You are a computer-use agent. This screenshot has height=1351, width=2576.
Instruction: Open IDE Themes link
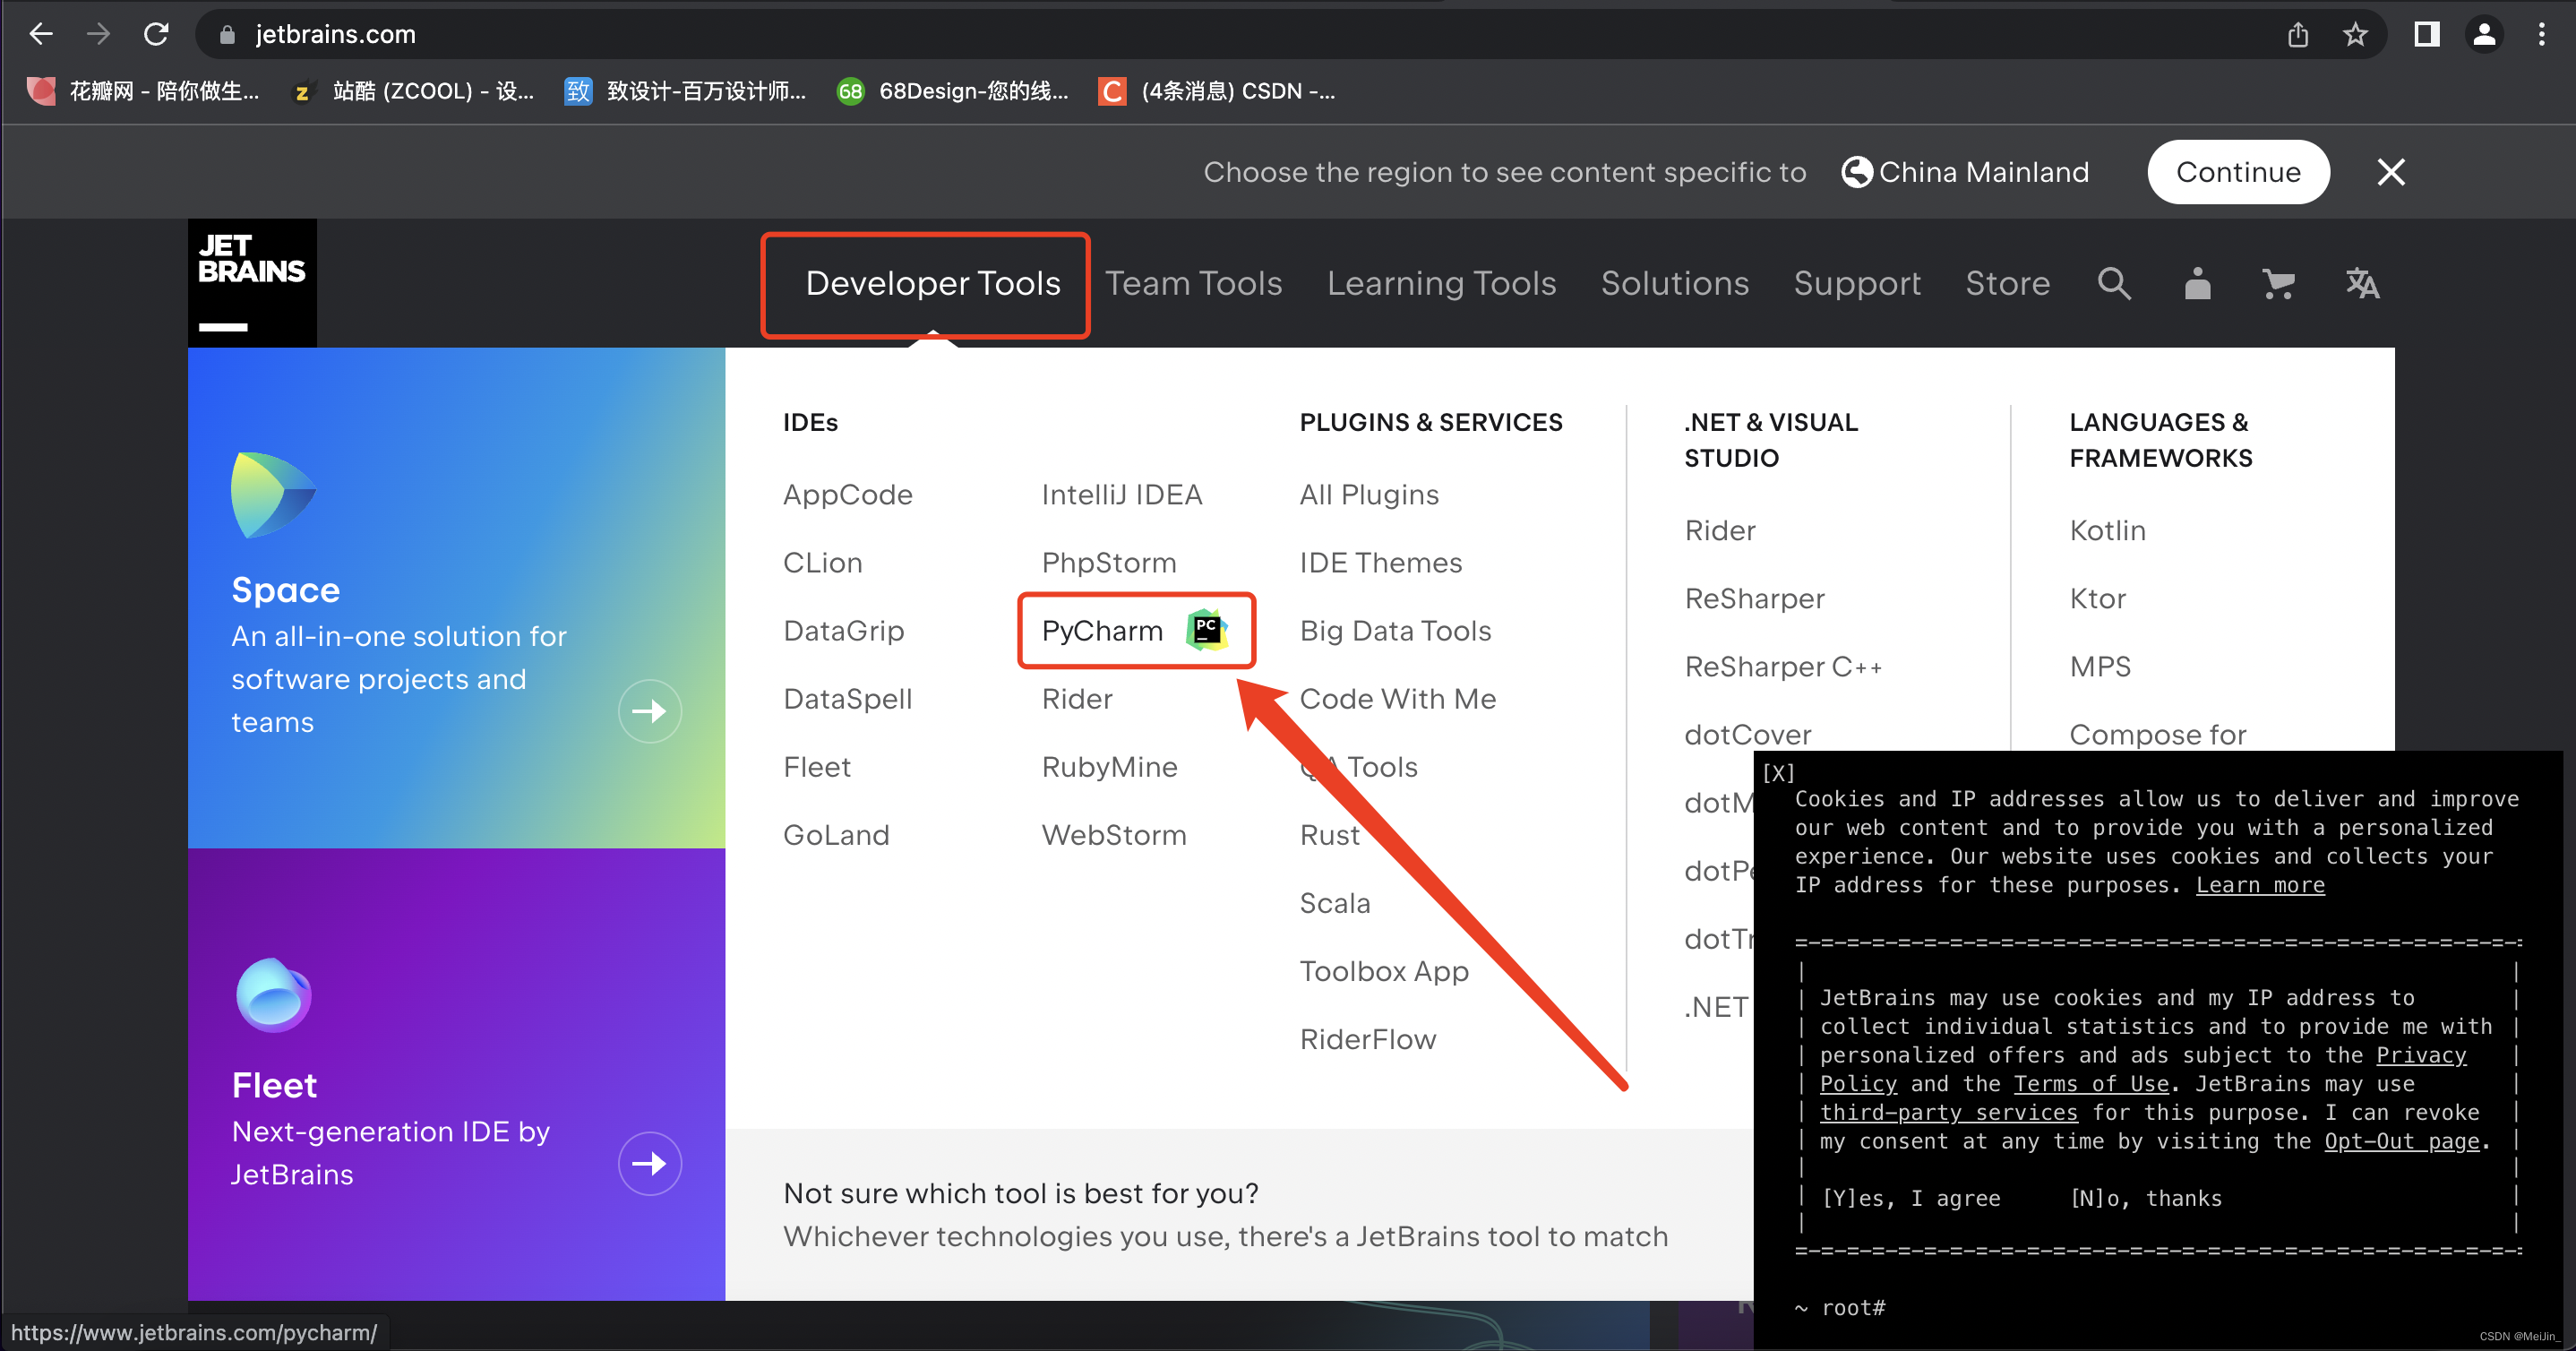[1381, 562]
